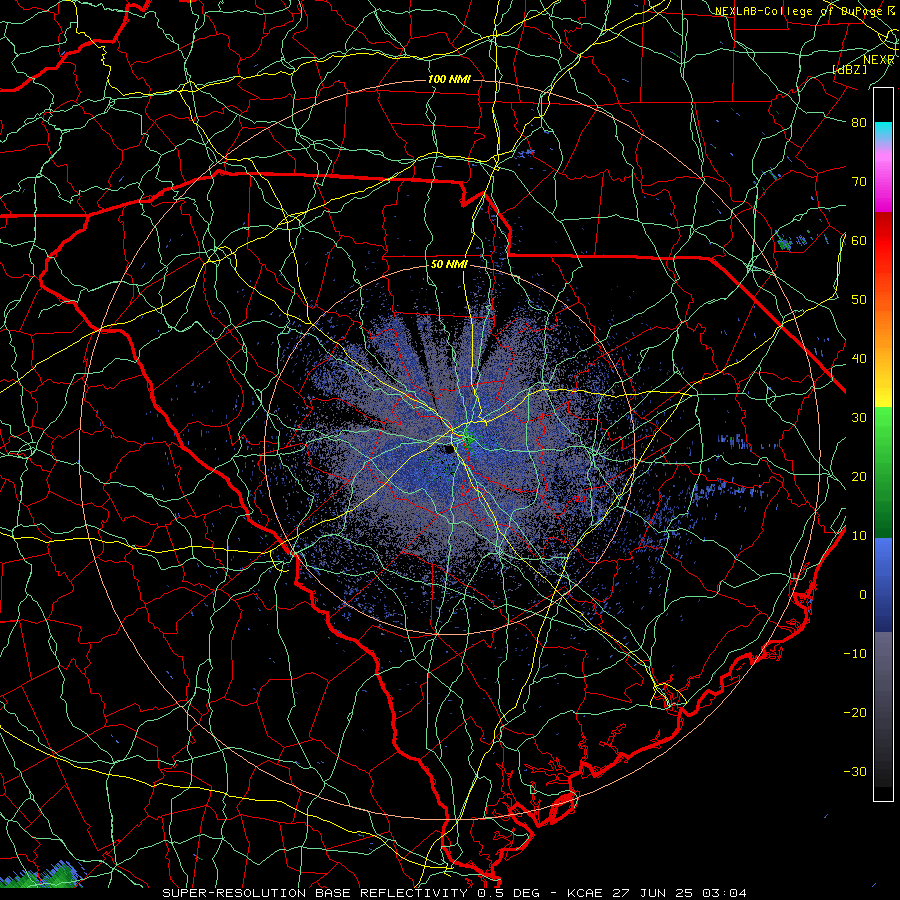Image resolution: width=900 pixels, height=900 pixels.
Task: Click the 'KCAE' station identifier in the caption
Action: (x=585, y=893)
